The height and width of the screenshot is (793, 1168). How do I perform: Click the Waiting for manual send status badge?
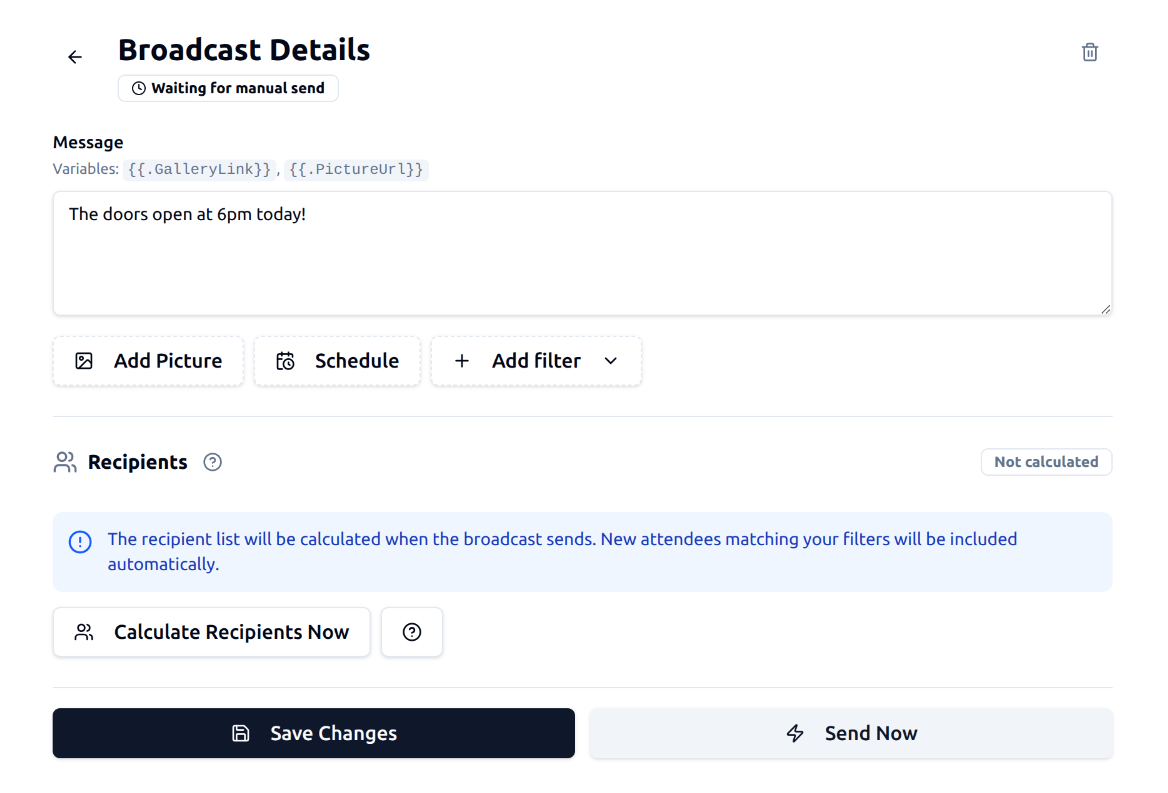[x=228, y=88]
